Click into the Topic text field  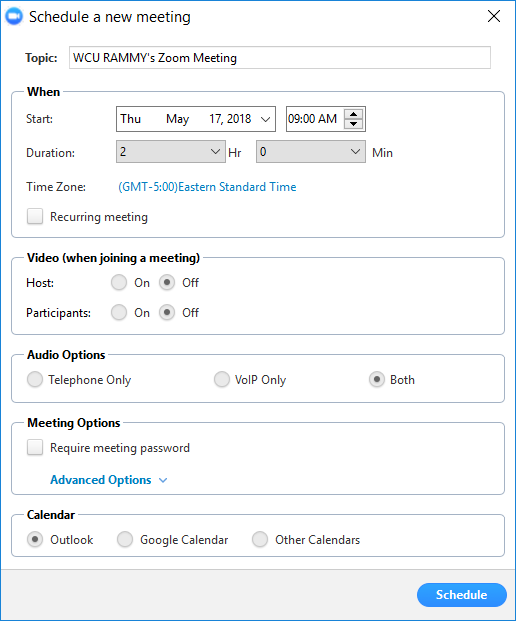280,58
